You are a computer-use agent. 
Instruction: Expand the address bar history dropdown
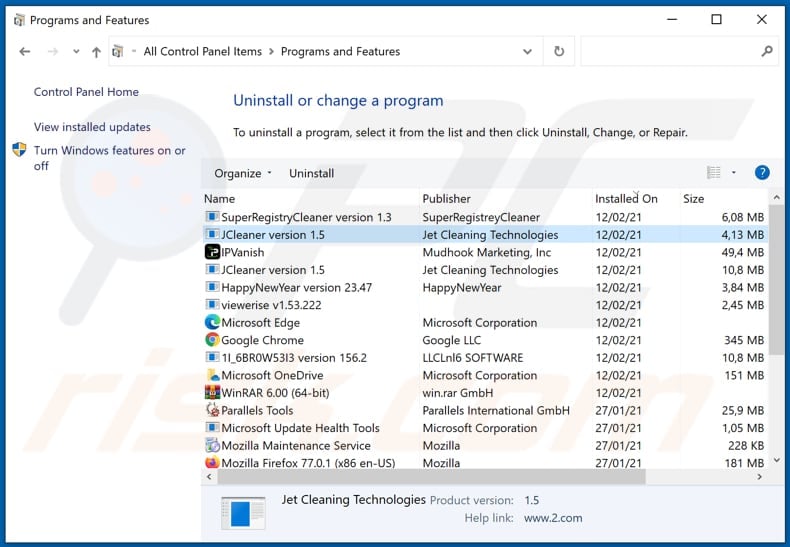point(527,51)
